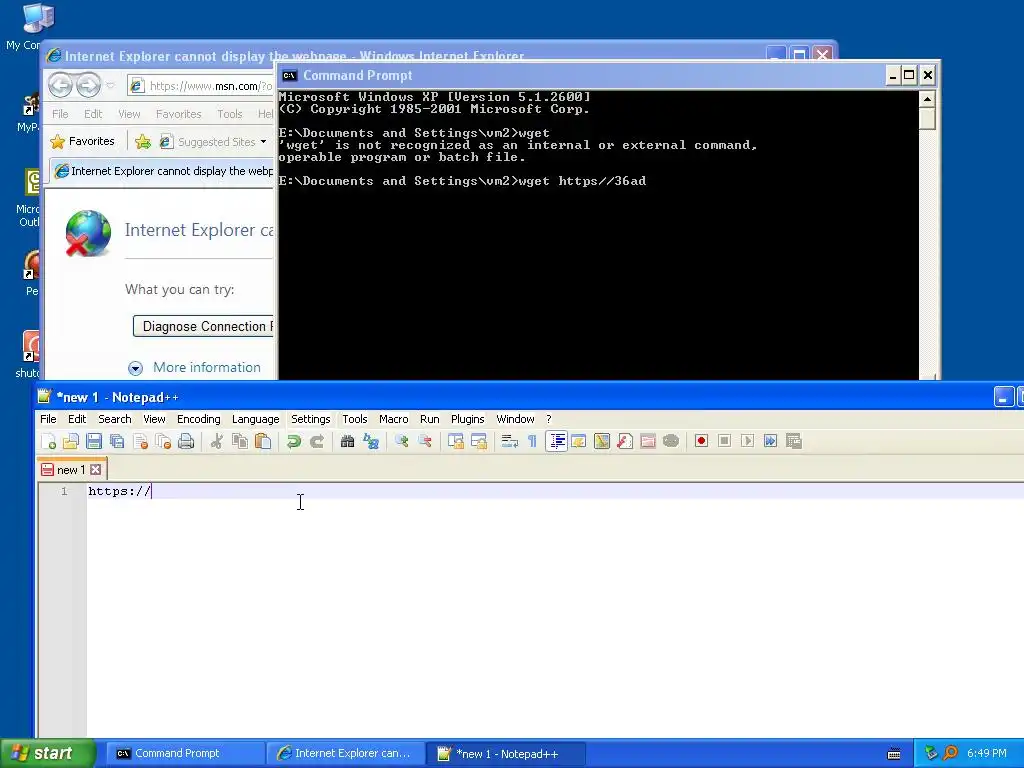Open IE recent pages dropdown arrow

pos(110,86)
